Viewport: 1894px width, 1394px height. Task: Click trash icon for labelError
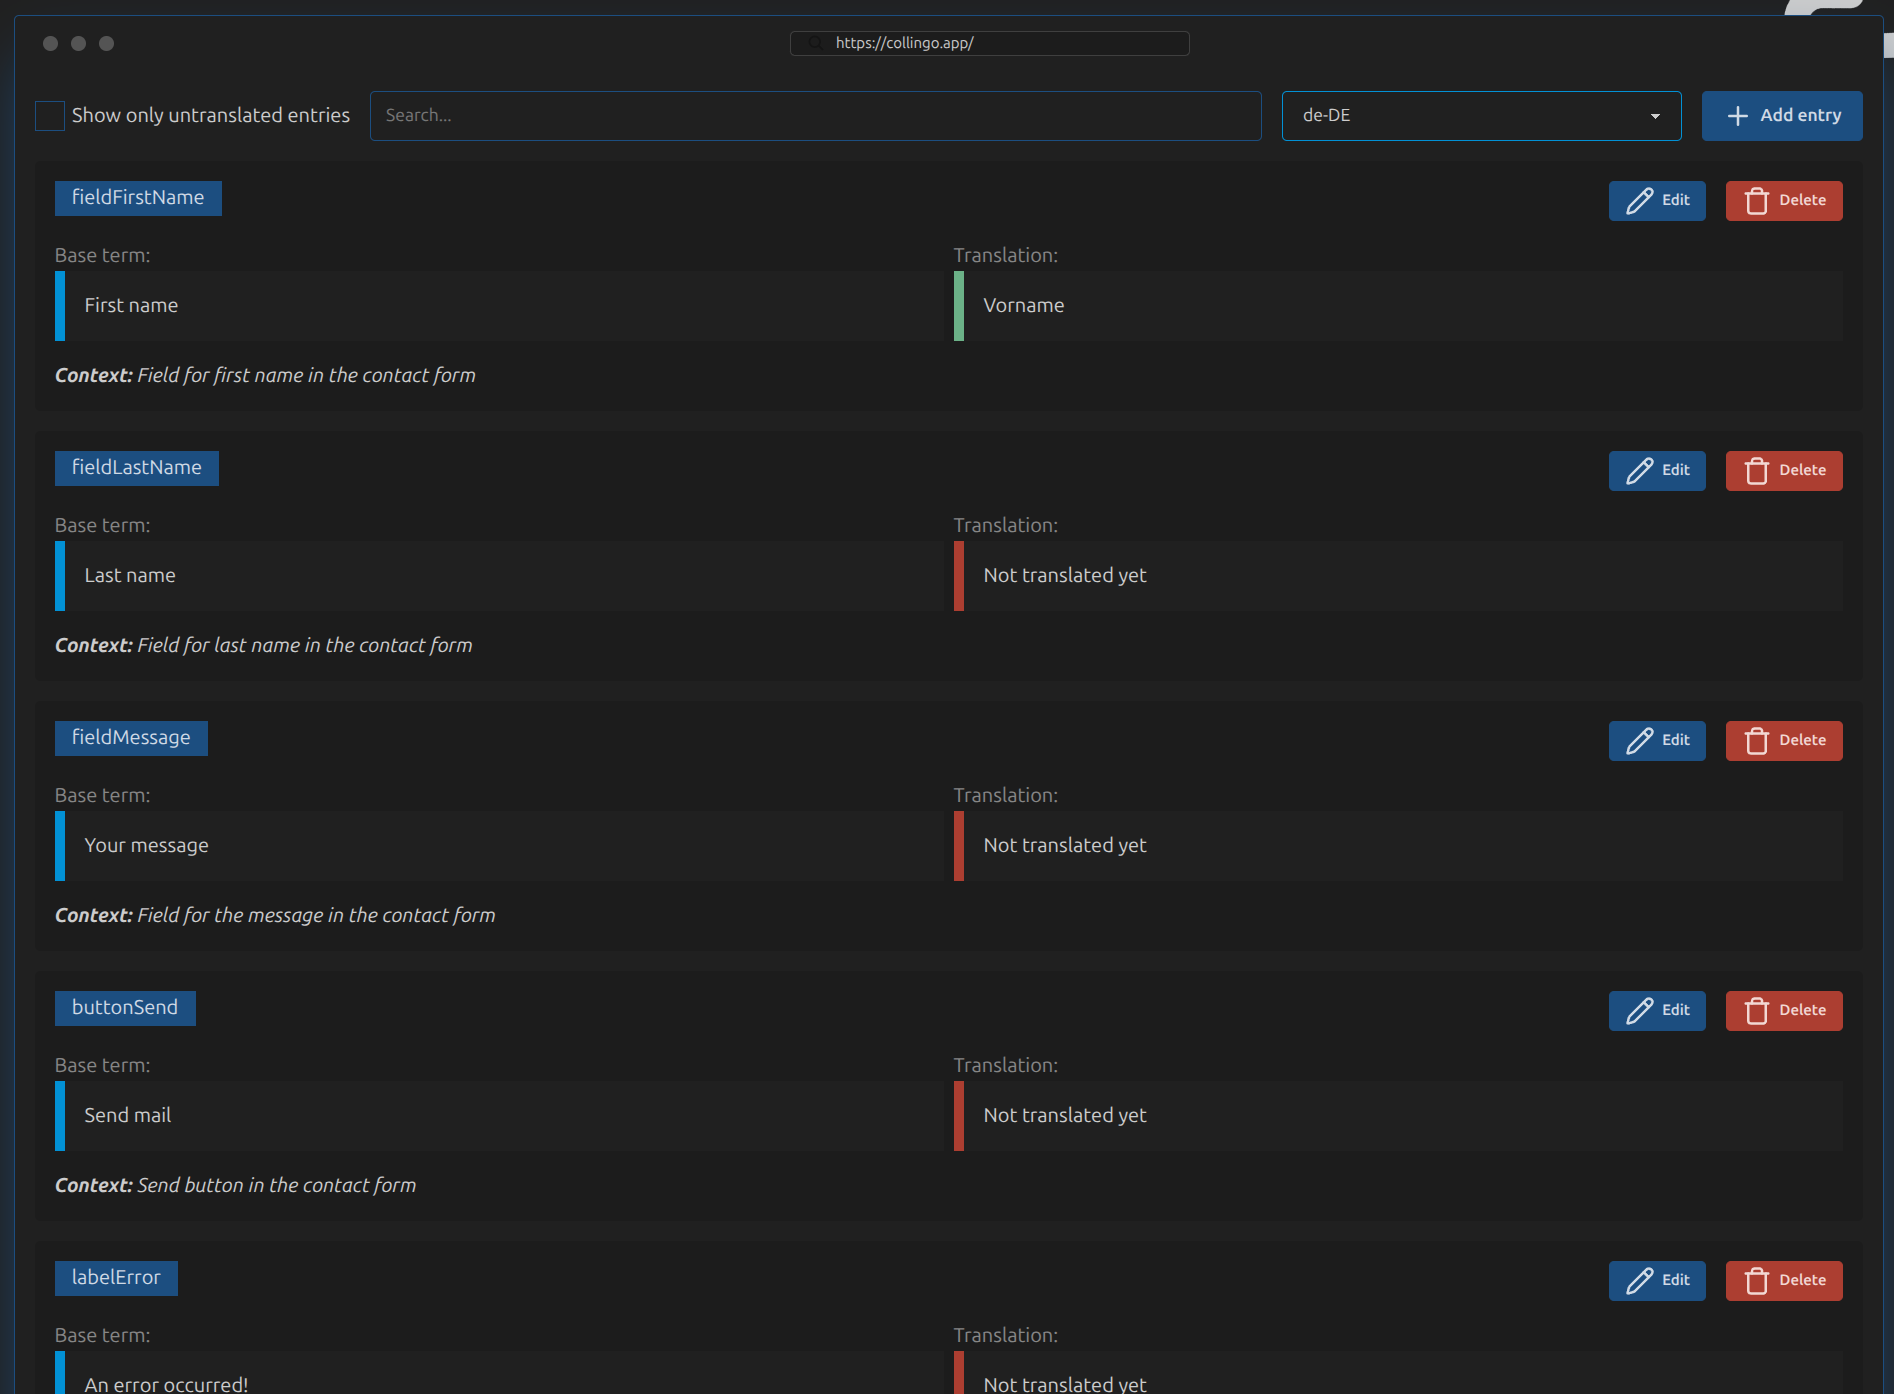pos(1757,1281)
